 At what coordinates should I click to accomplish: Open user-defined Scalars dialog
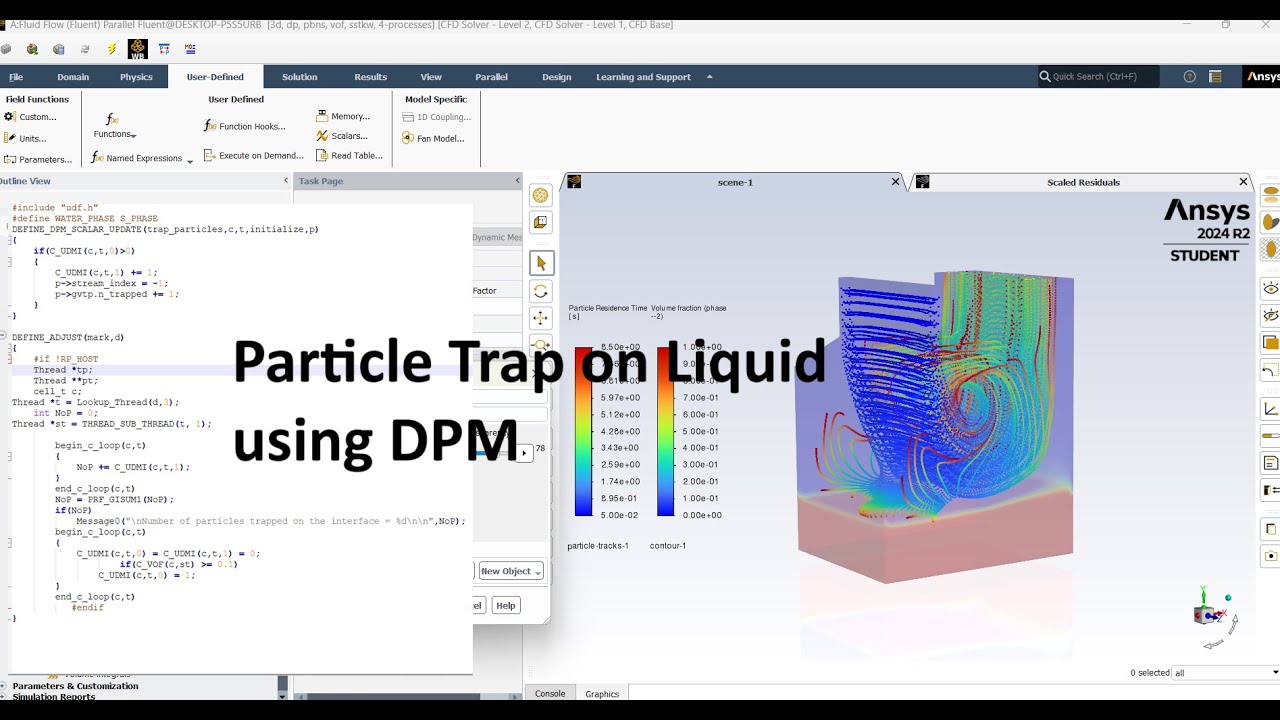[x=342, y=136]
